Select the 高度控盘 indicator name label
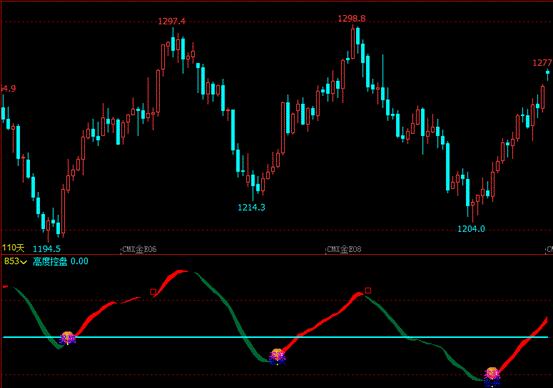The image size is (553, 388). (x=50, y=261)
